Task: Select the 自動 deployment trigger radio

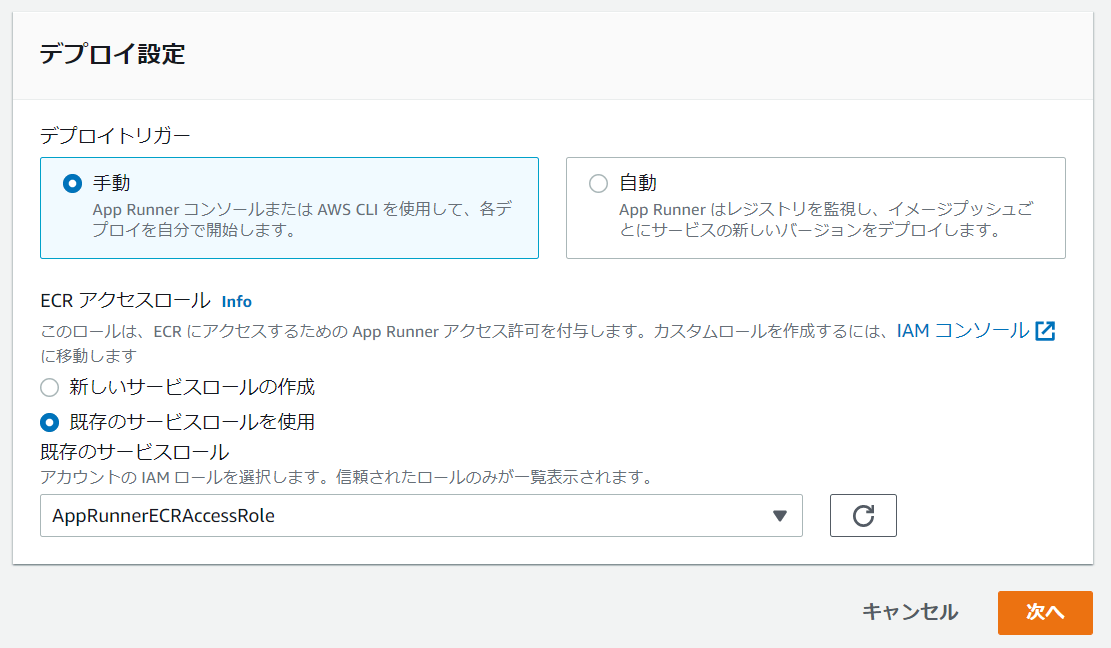Action: point(599,183)
